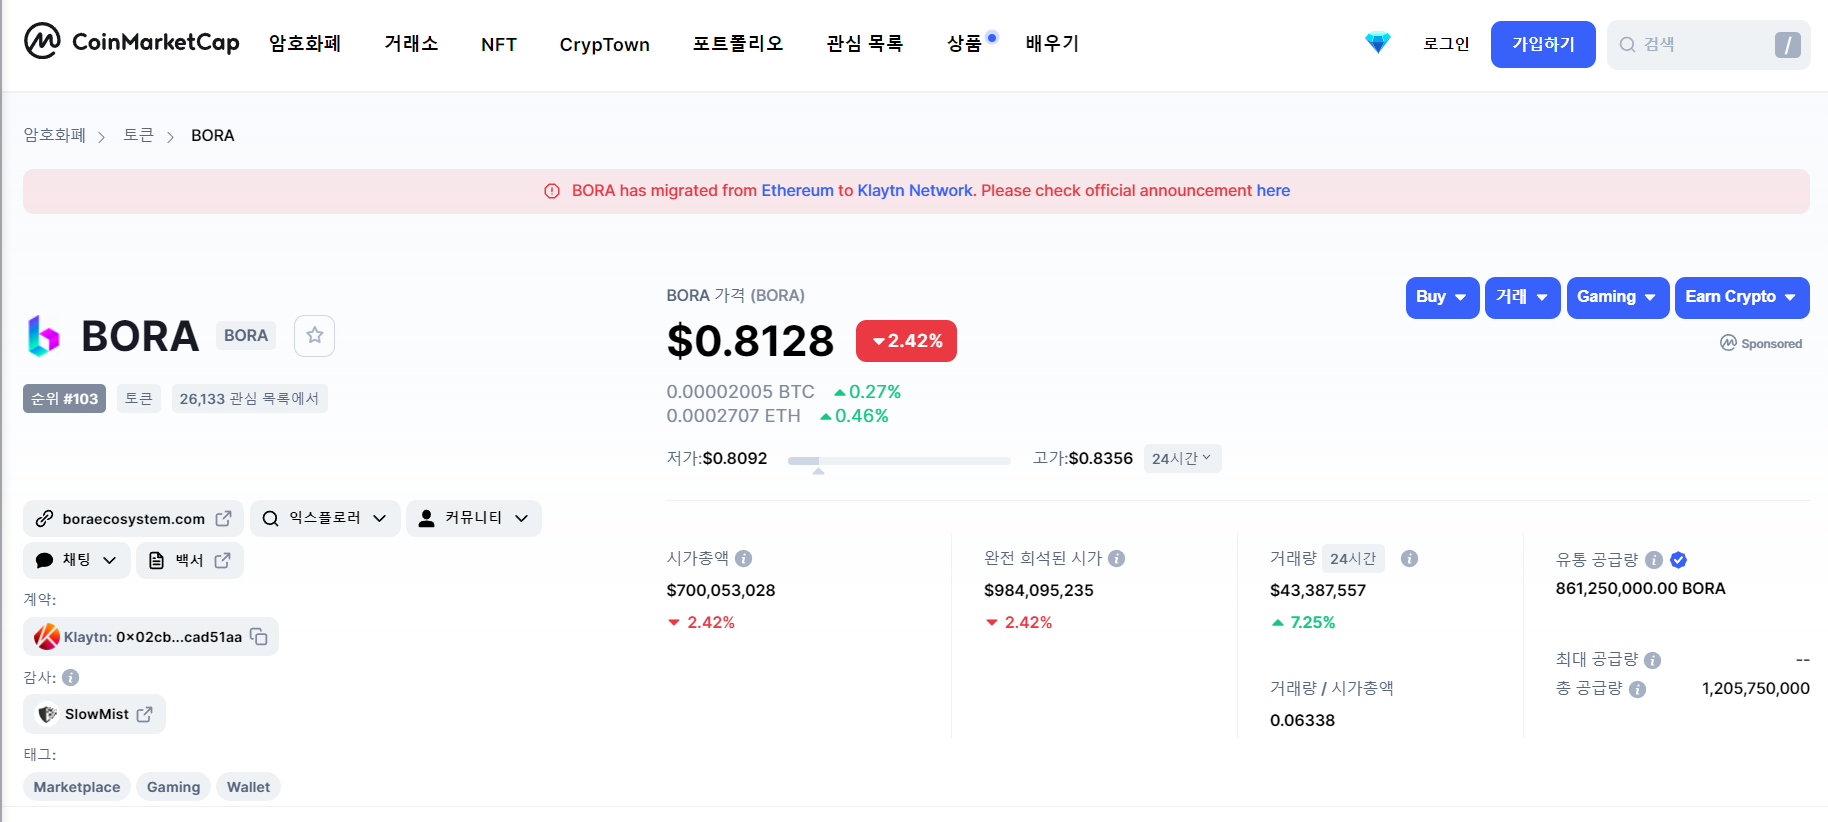1828x822 pixels.
Task: Expand the 익스플로러 dropdown
Action: (325, 518)
